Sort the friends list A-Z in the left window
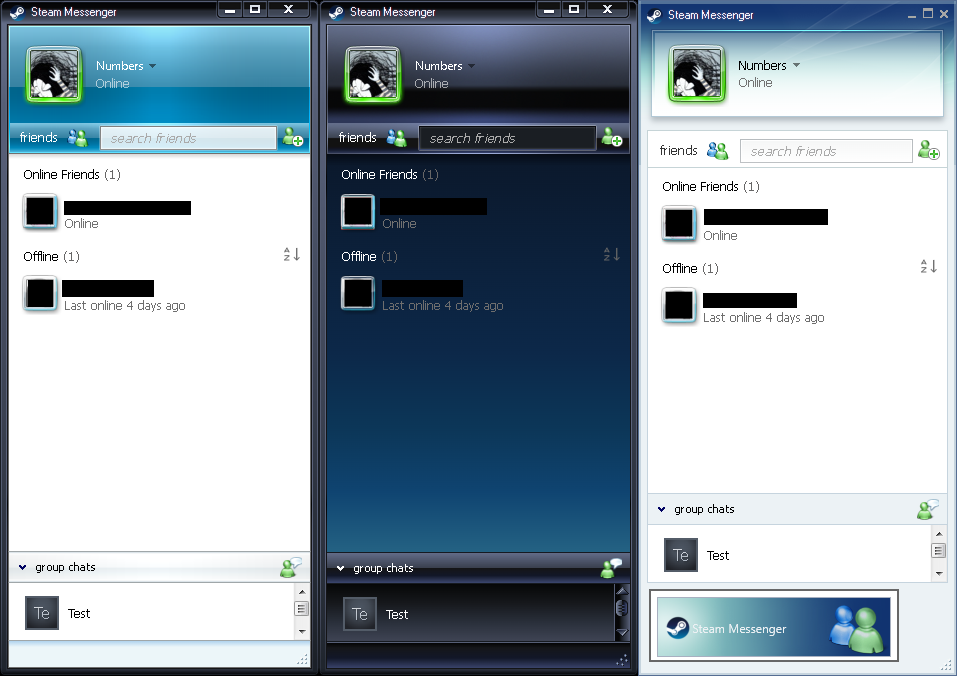Screen dimensions: 957x676 (x=292, y=254)
